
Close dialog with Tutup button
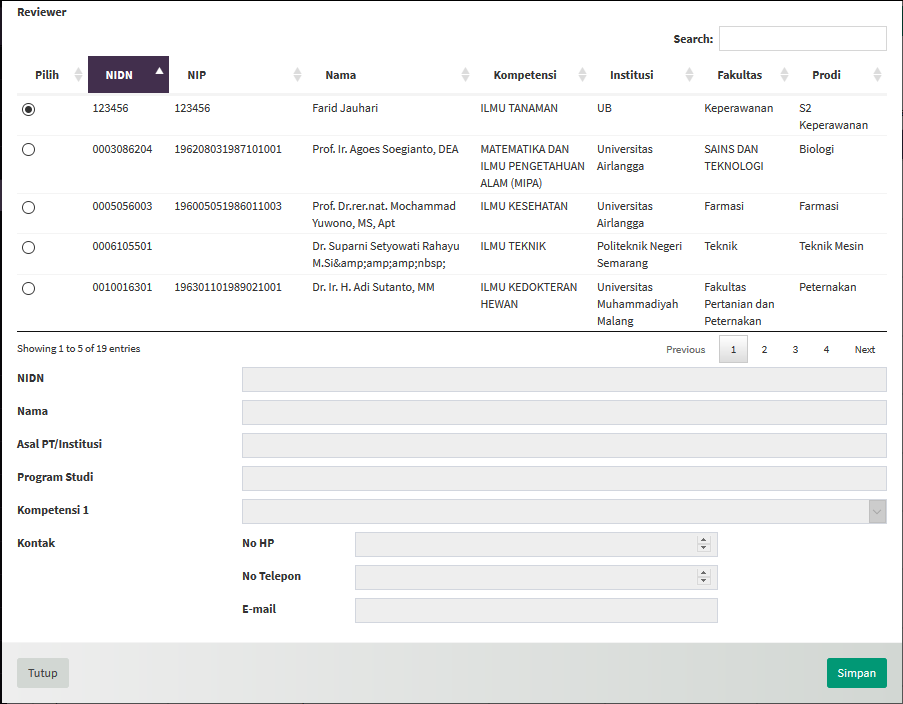click(43, 673)
